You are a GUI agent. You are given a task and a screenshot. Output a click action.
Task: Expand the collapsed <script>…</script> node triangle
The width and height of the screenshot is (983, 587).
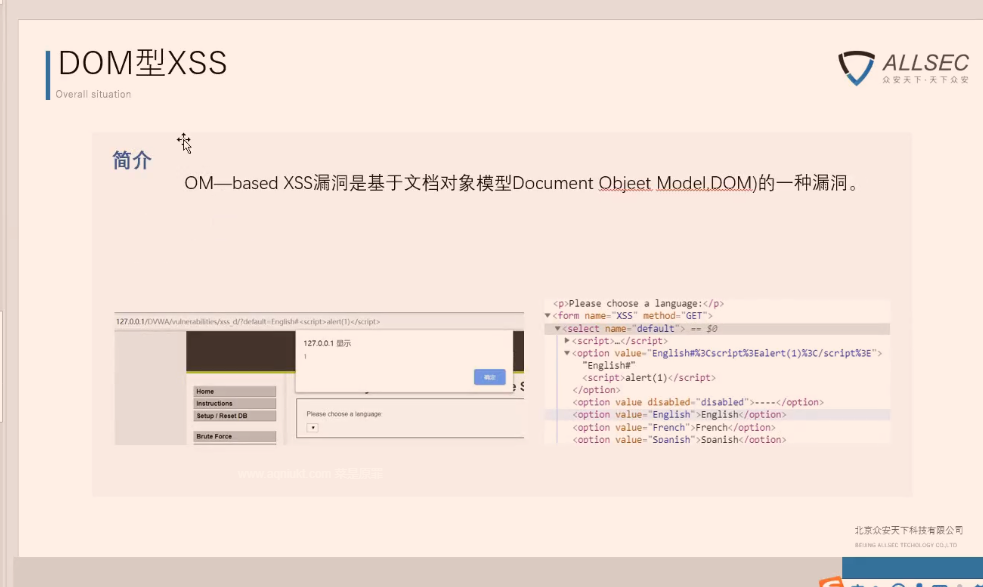567,341
